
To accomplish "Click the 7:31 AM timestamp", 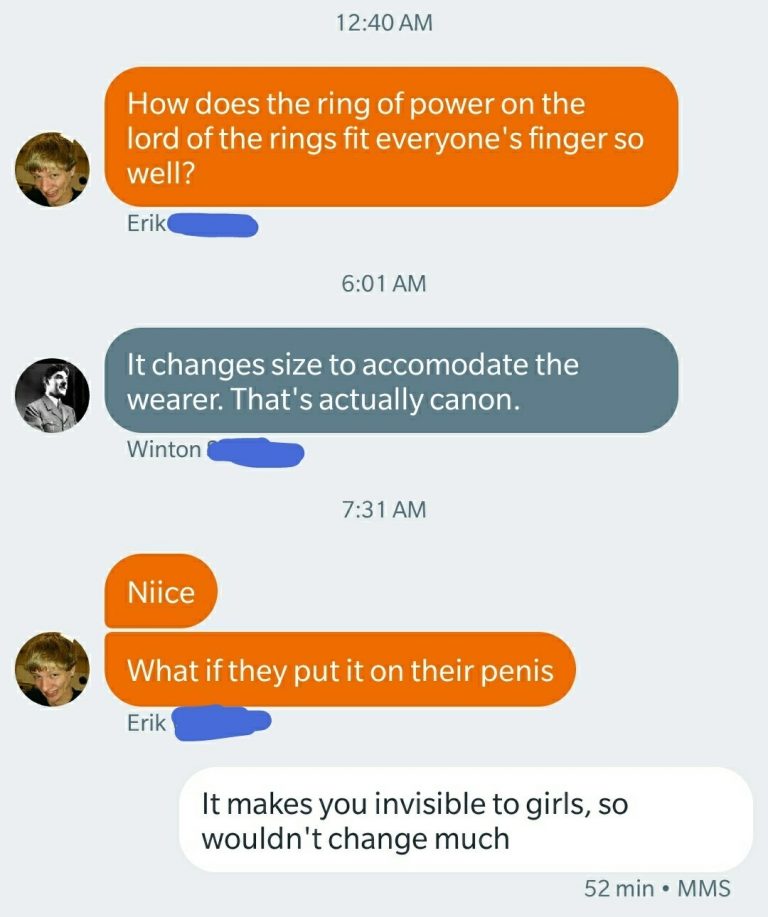I will [x=384, y=509].
